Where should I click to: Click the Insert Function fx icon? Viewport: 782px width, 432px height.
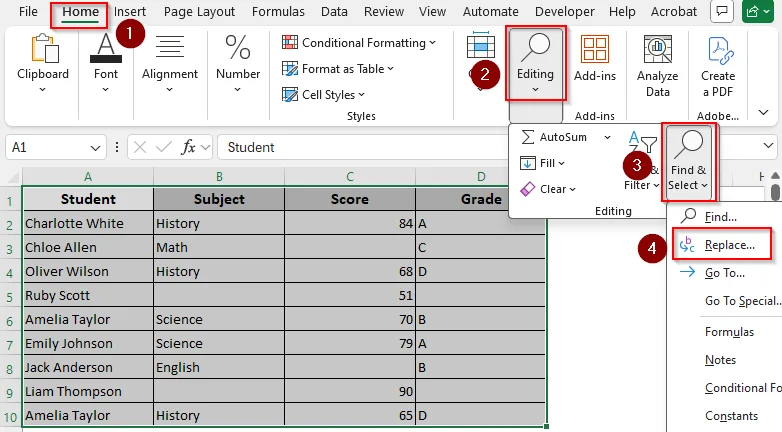(x=189, y=147)
